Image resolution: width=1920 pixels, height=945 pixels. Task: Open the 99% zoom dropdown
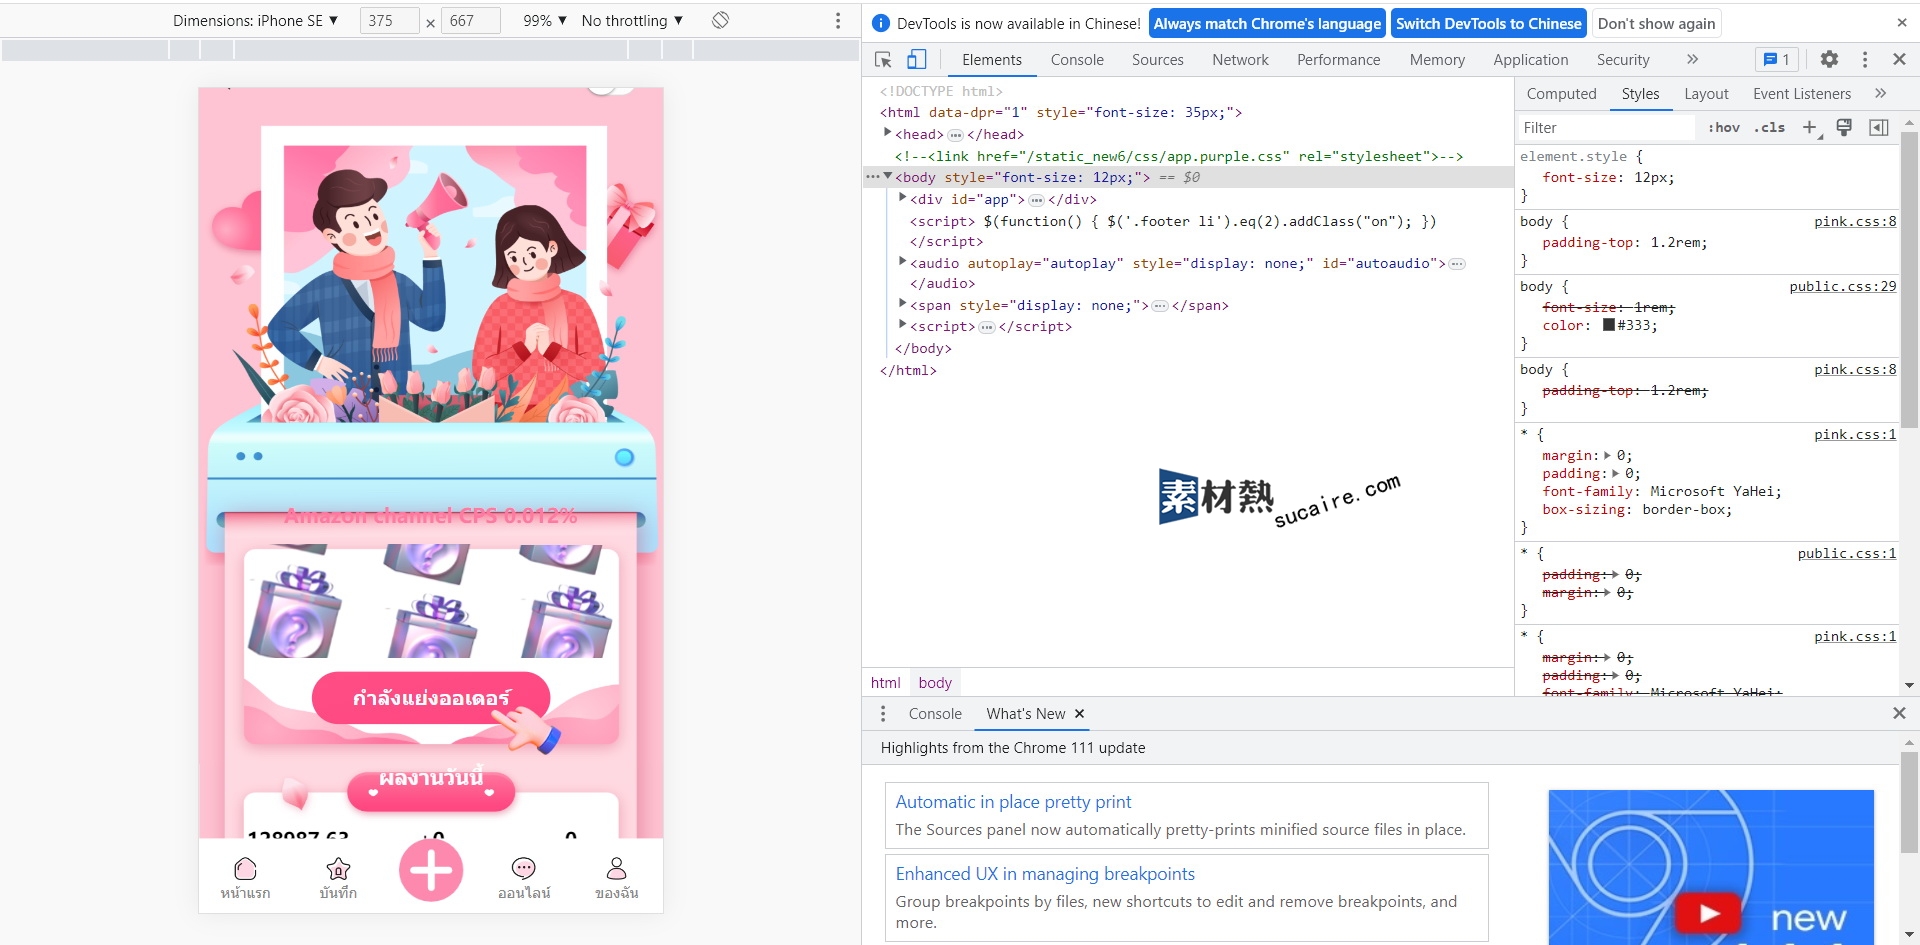pos(545,20)
